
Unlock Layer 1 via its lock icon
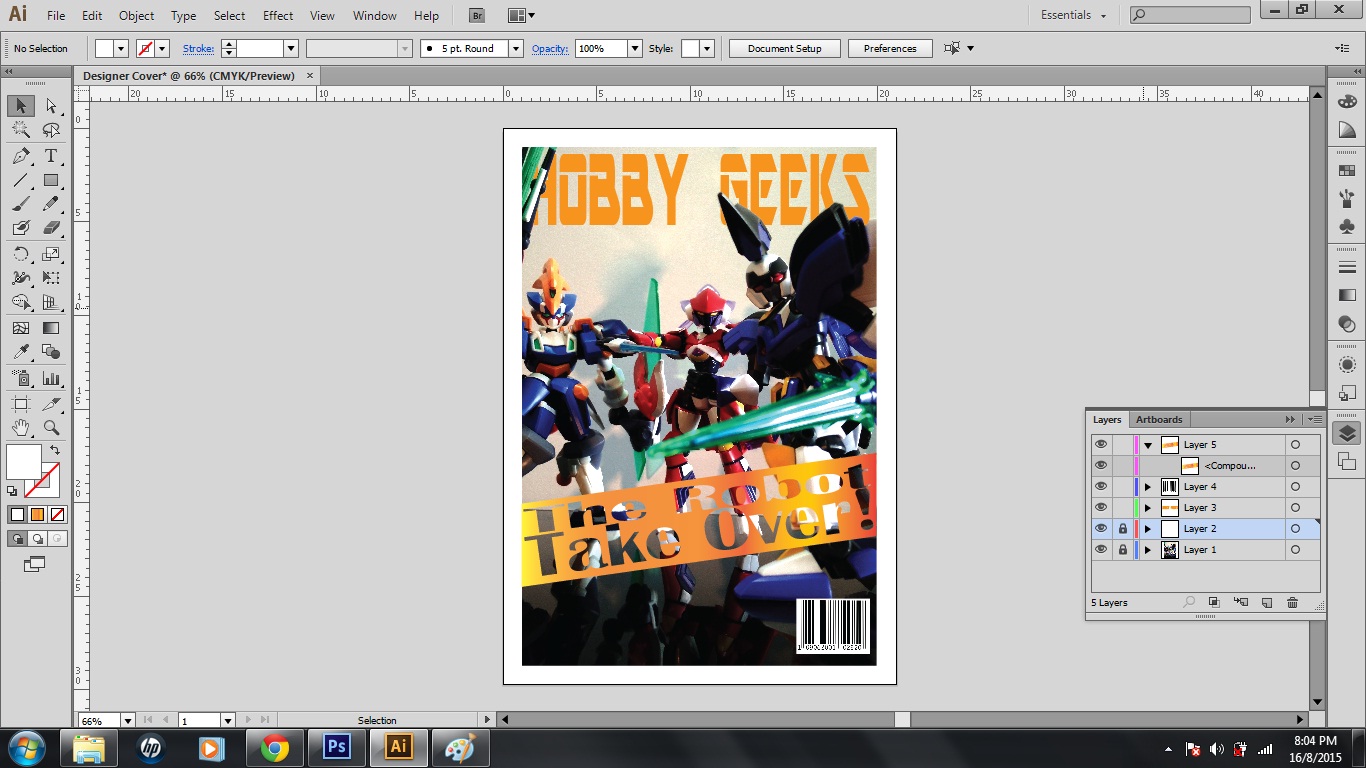pyautogui.click(x=1122, y=550)
